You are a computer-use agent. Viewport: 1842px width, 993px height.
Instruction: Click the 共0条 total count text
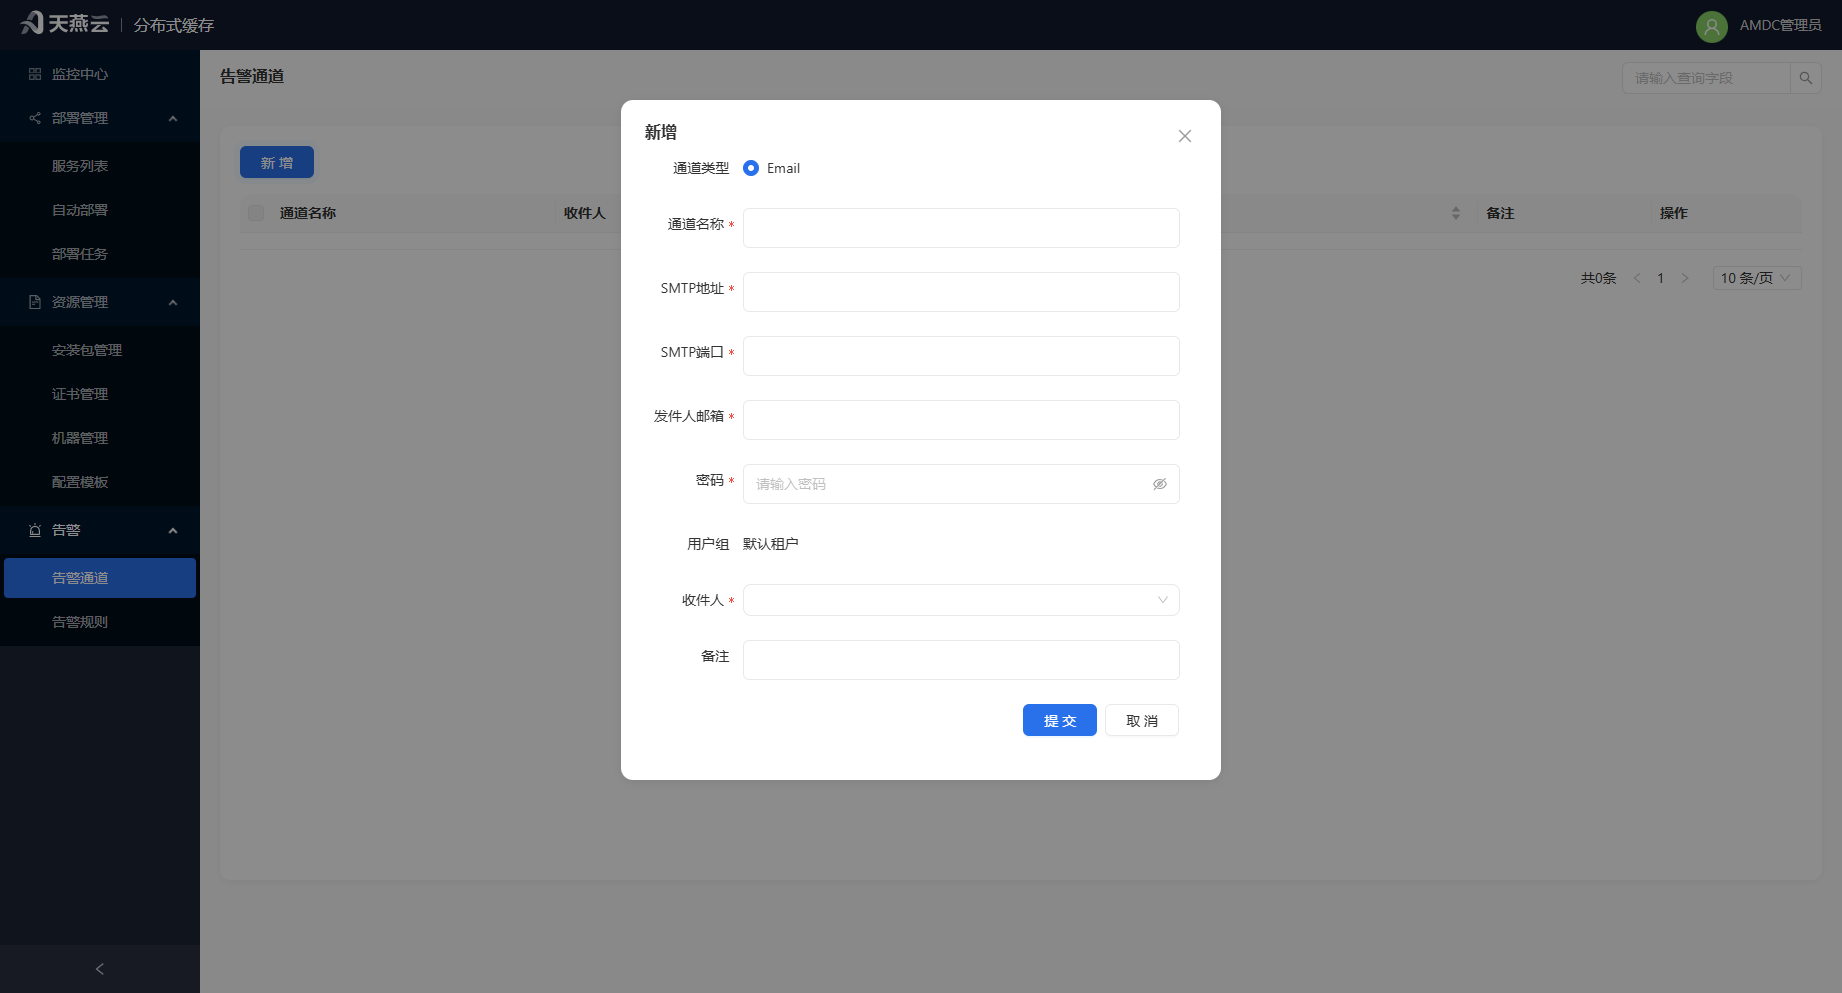(1598, 278)
